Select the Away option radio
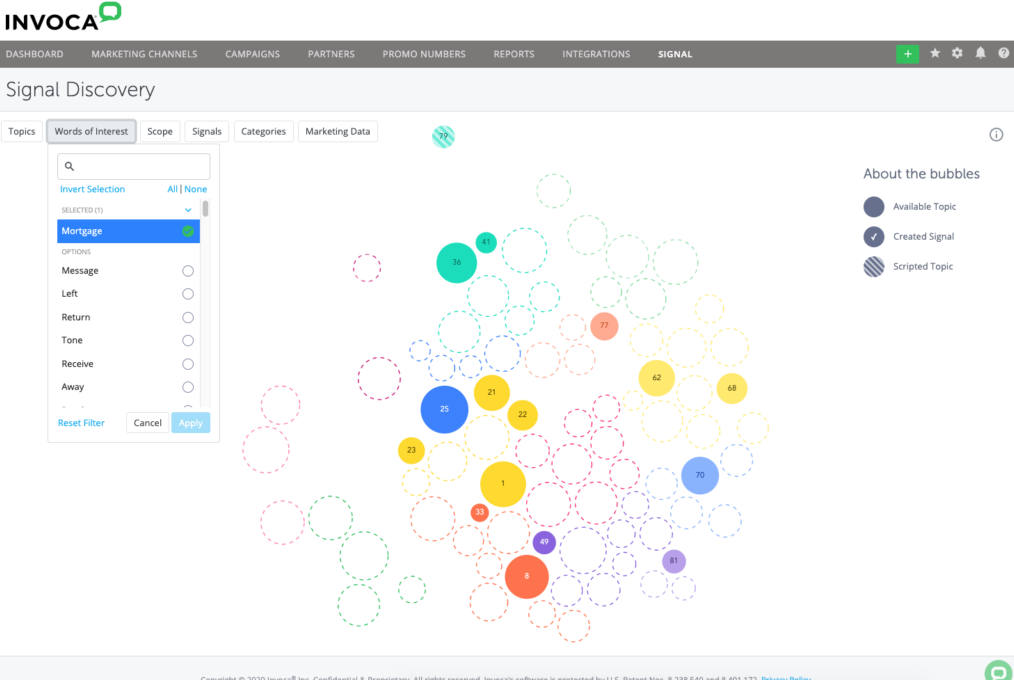This screenshot has height=680, width=1014. click(188, 387)
